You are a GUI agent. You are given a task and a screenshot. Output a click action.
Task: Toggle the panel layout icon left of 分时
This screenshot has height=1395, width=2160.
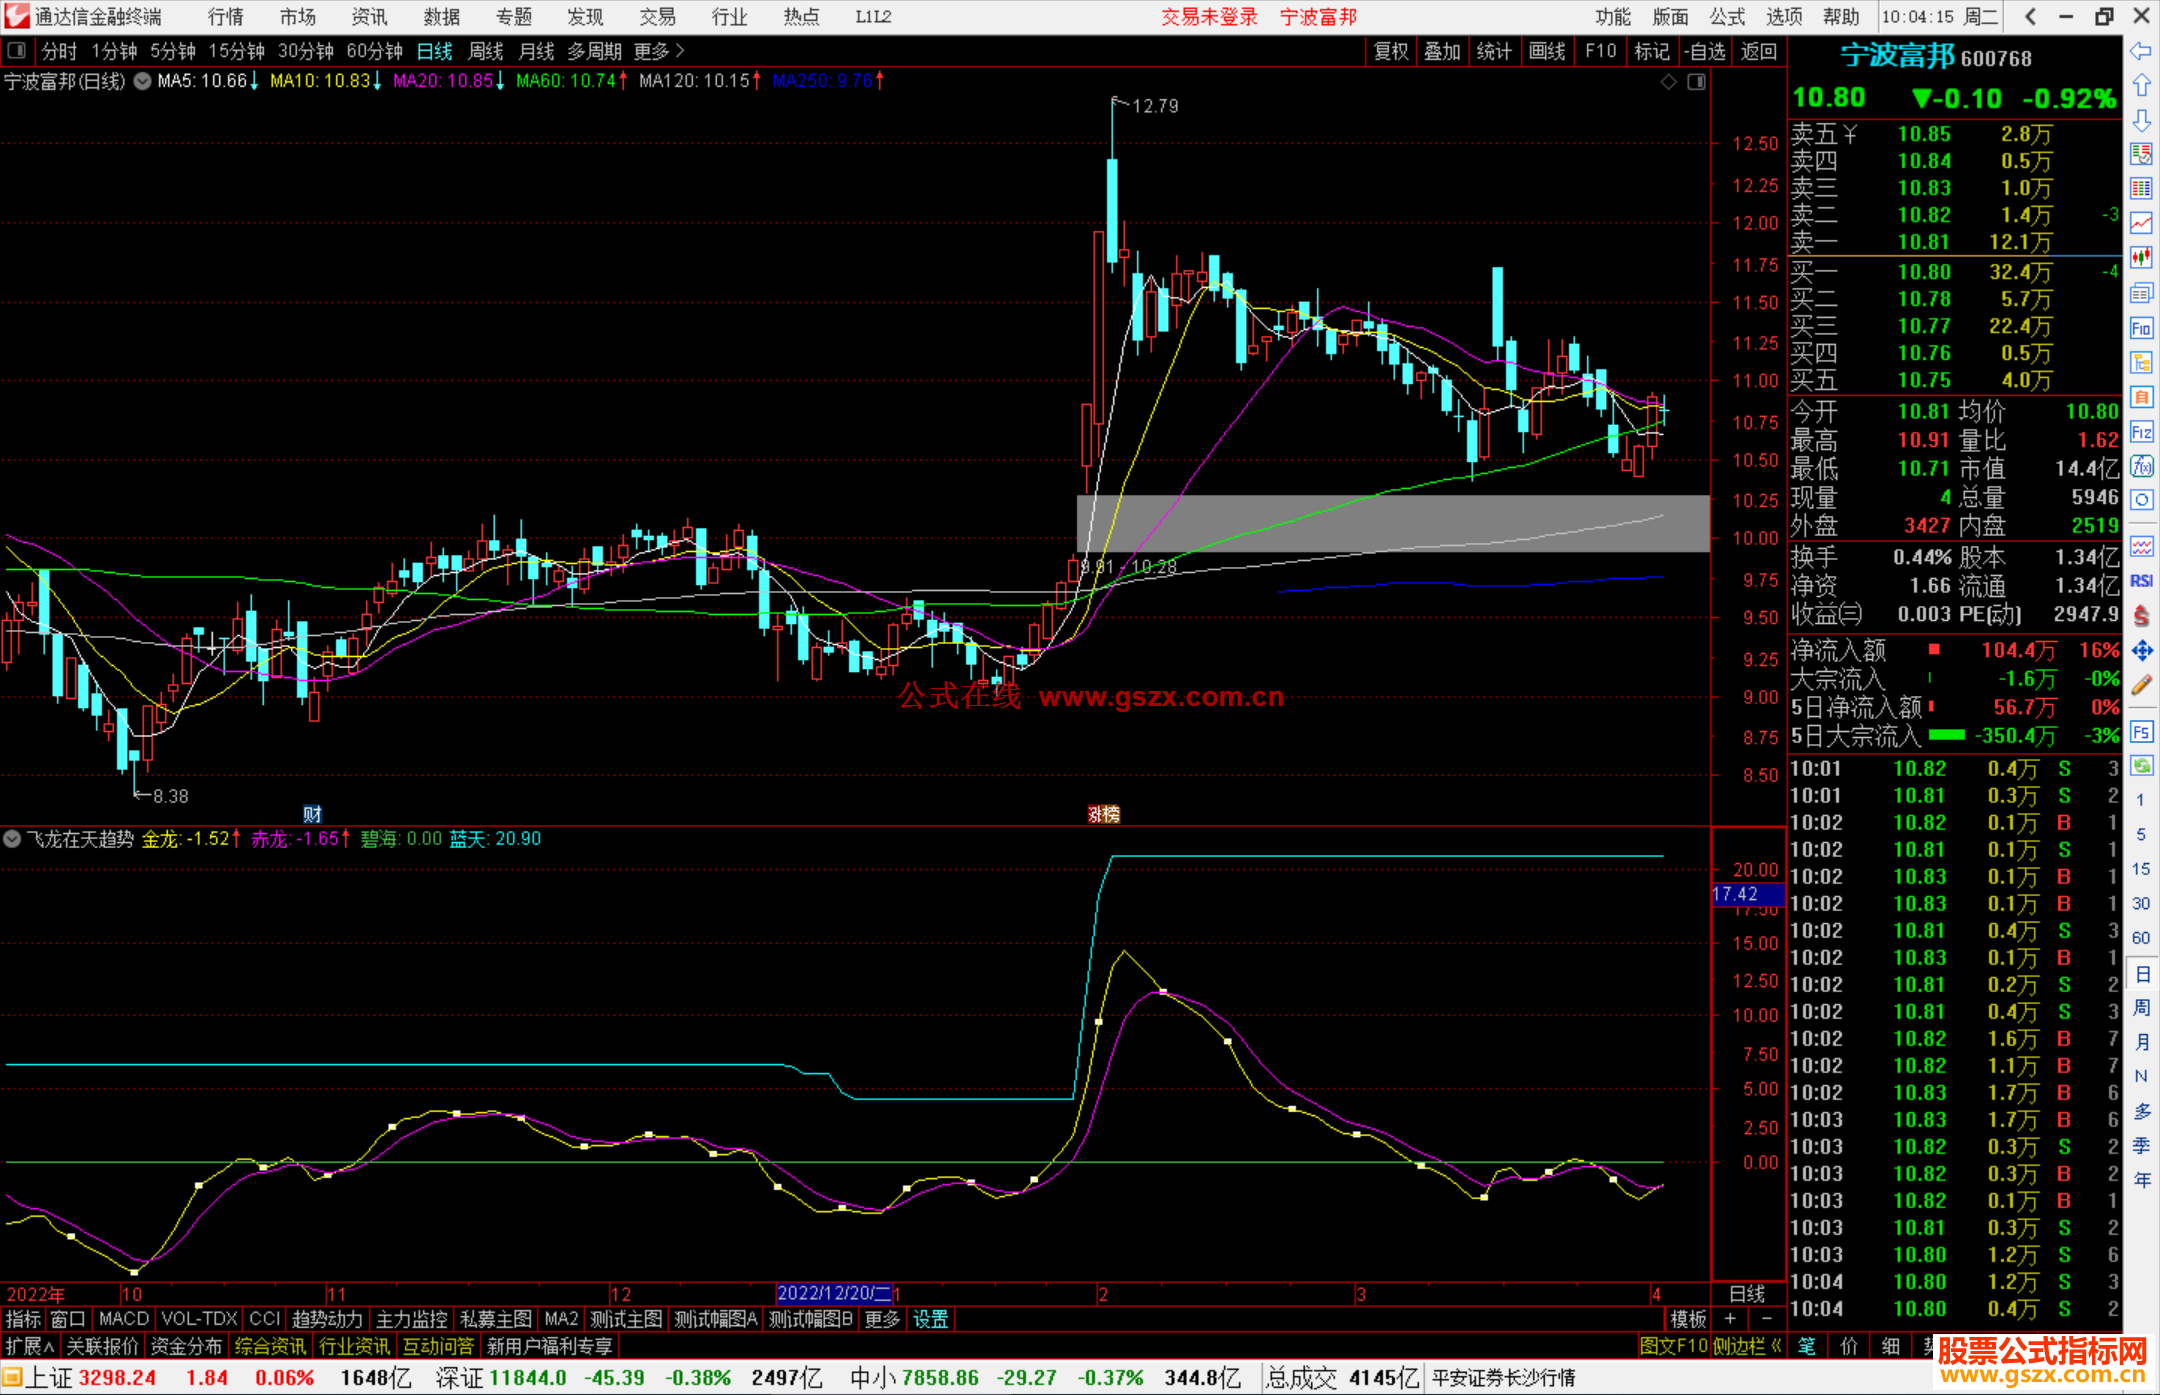[x=17, y=51]
